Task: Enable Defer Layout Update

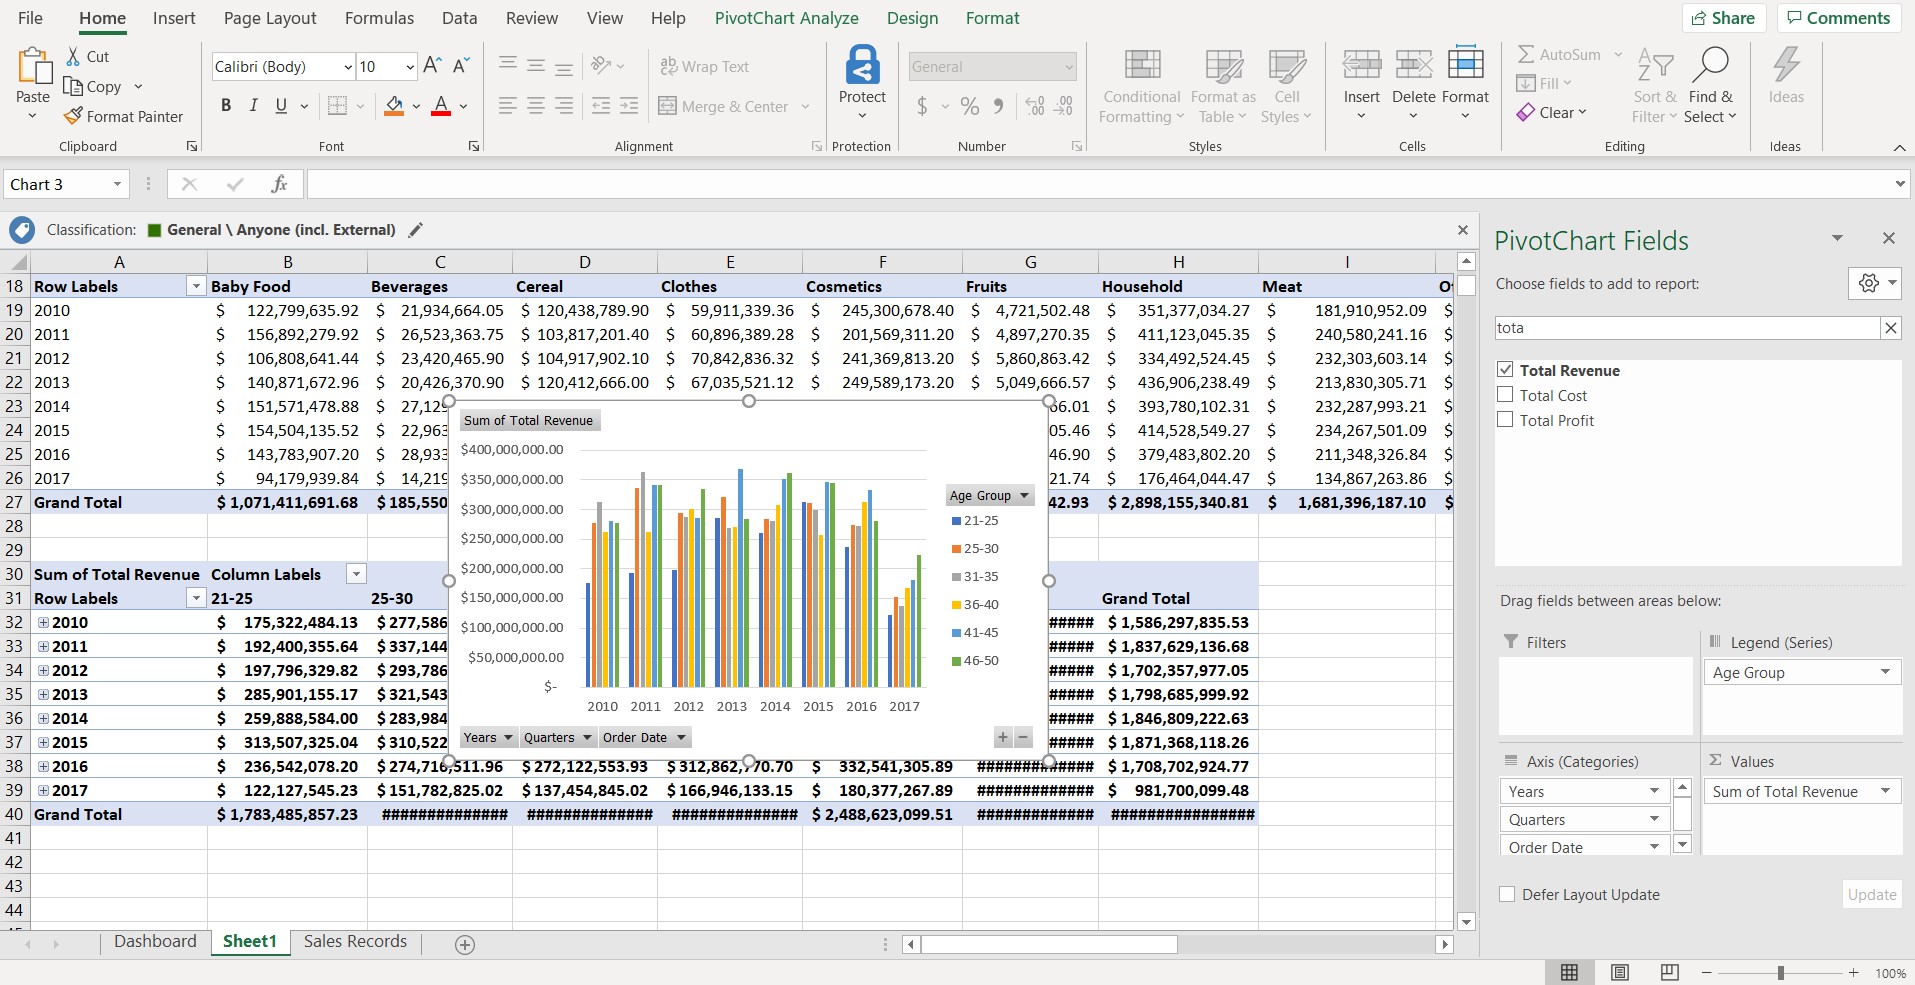Action: 1508,894
